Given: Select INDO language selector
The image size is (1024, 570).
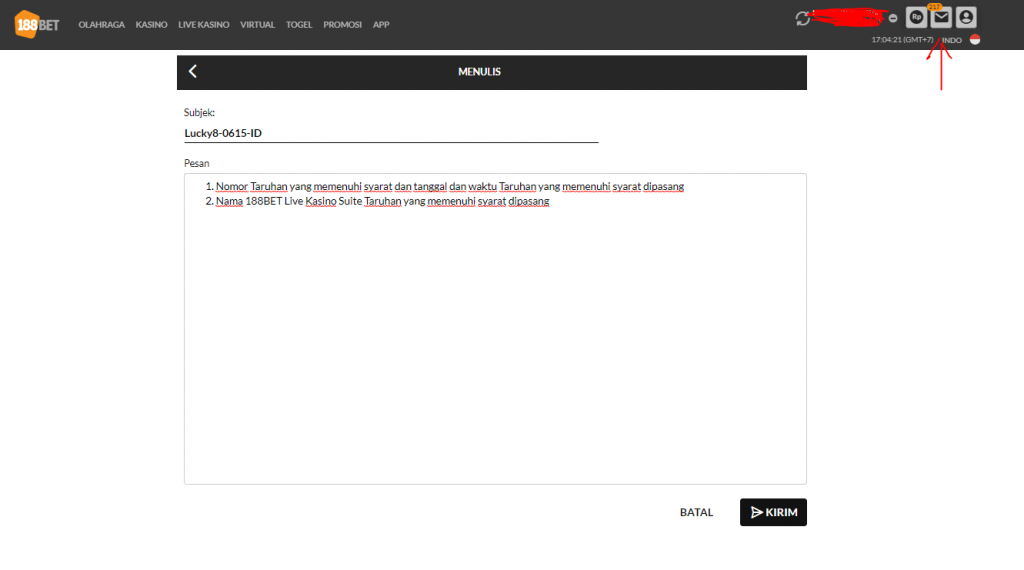Looking at the screenshot, I should 952,40.
